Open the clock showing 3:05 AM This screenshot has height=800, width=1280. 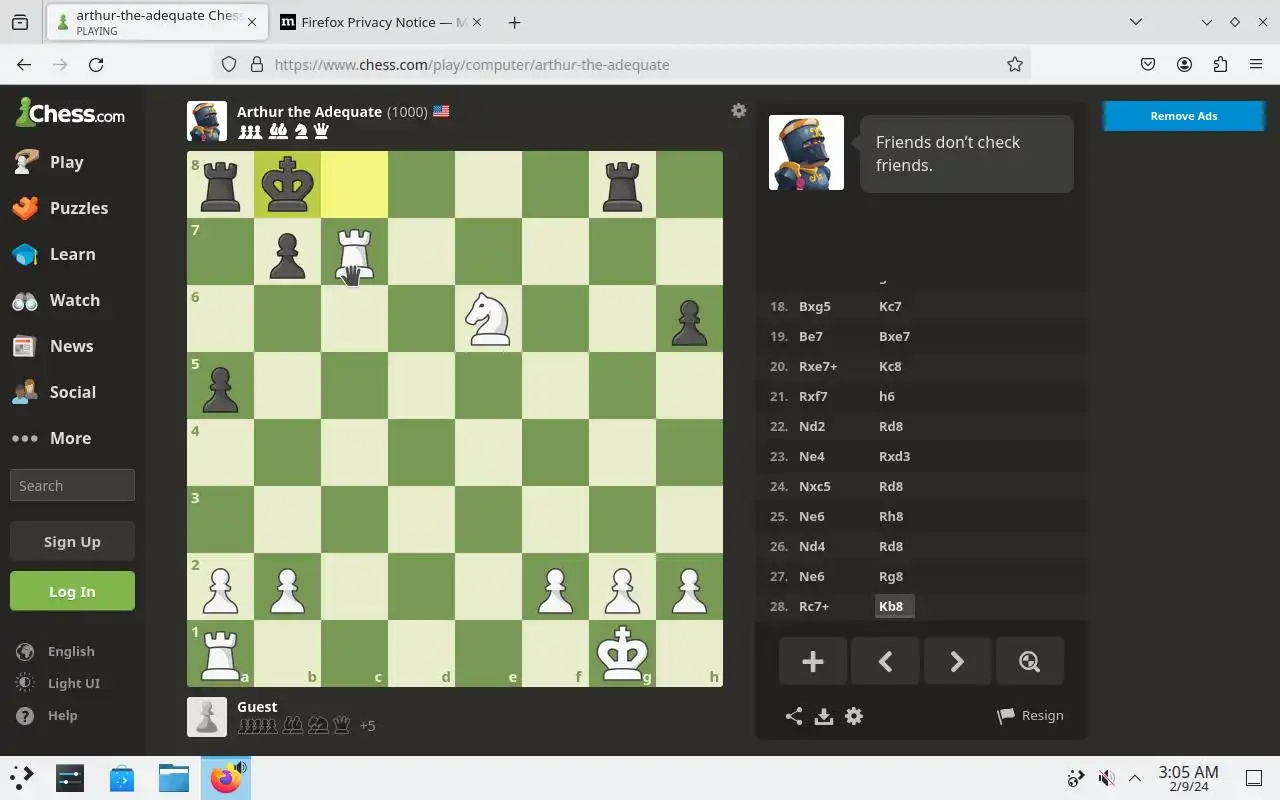click(1188, 778)
